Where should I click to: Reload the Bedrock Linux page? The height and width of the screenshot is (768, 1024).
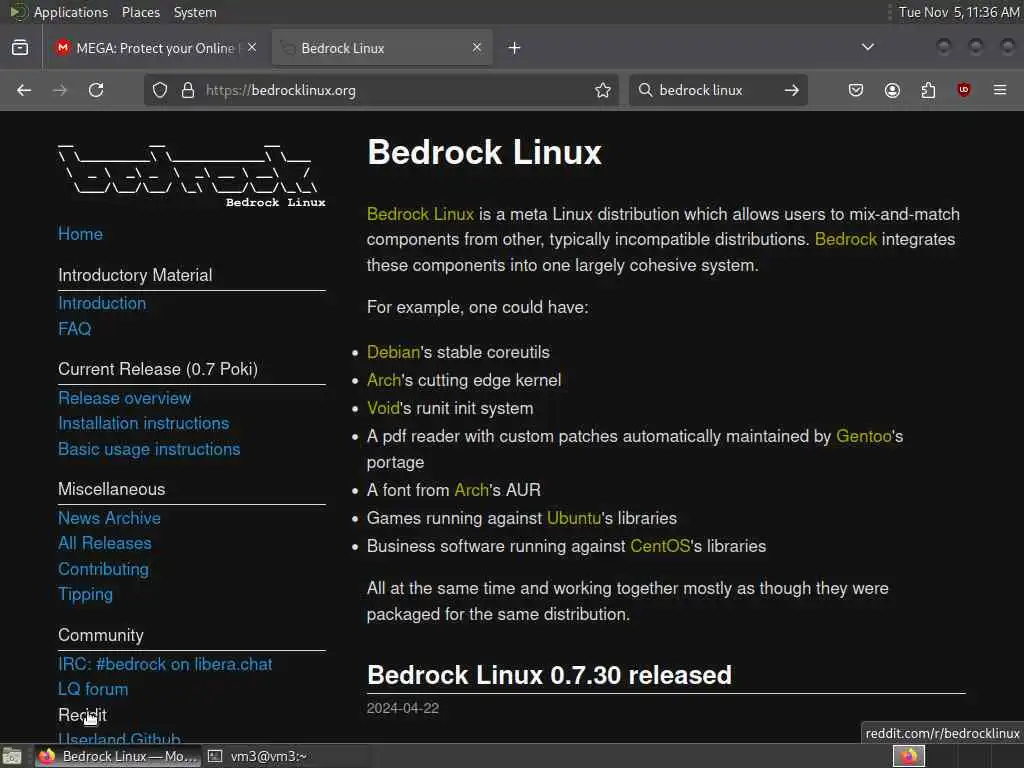(x=96, y=90)
